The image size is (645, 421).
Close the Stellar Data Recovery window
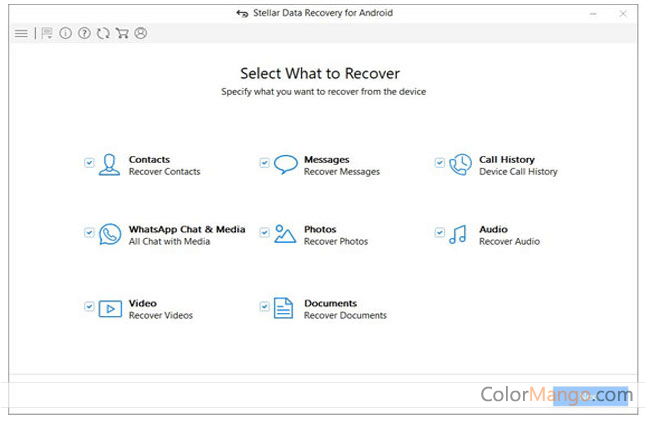pyautogui.click(x=623, y=14)
